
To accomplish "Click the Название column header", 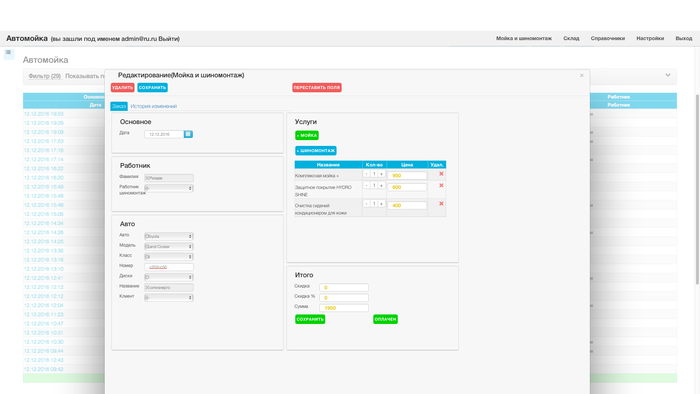I will pos(328,165).
